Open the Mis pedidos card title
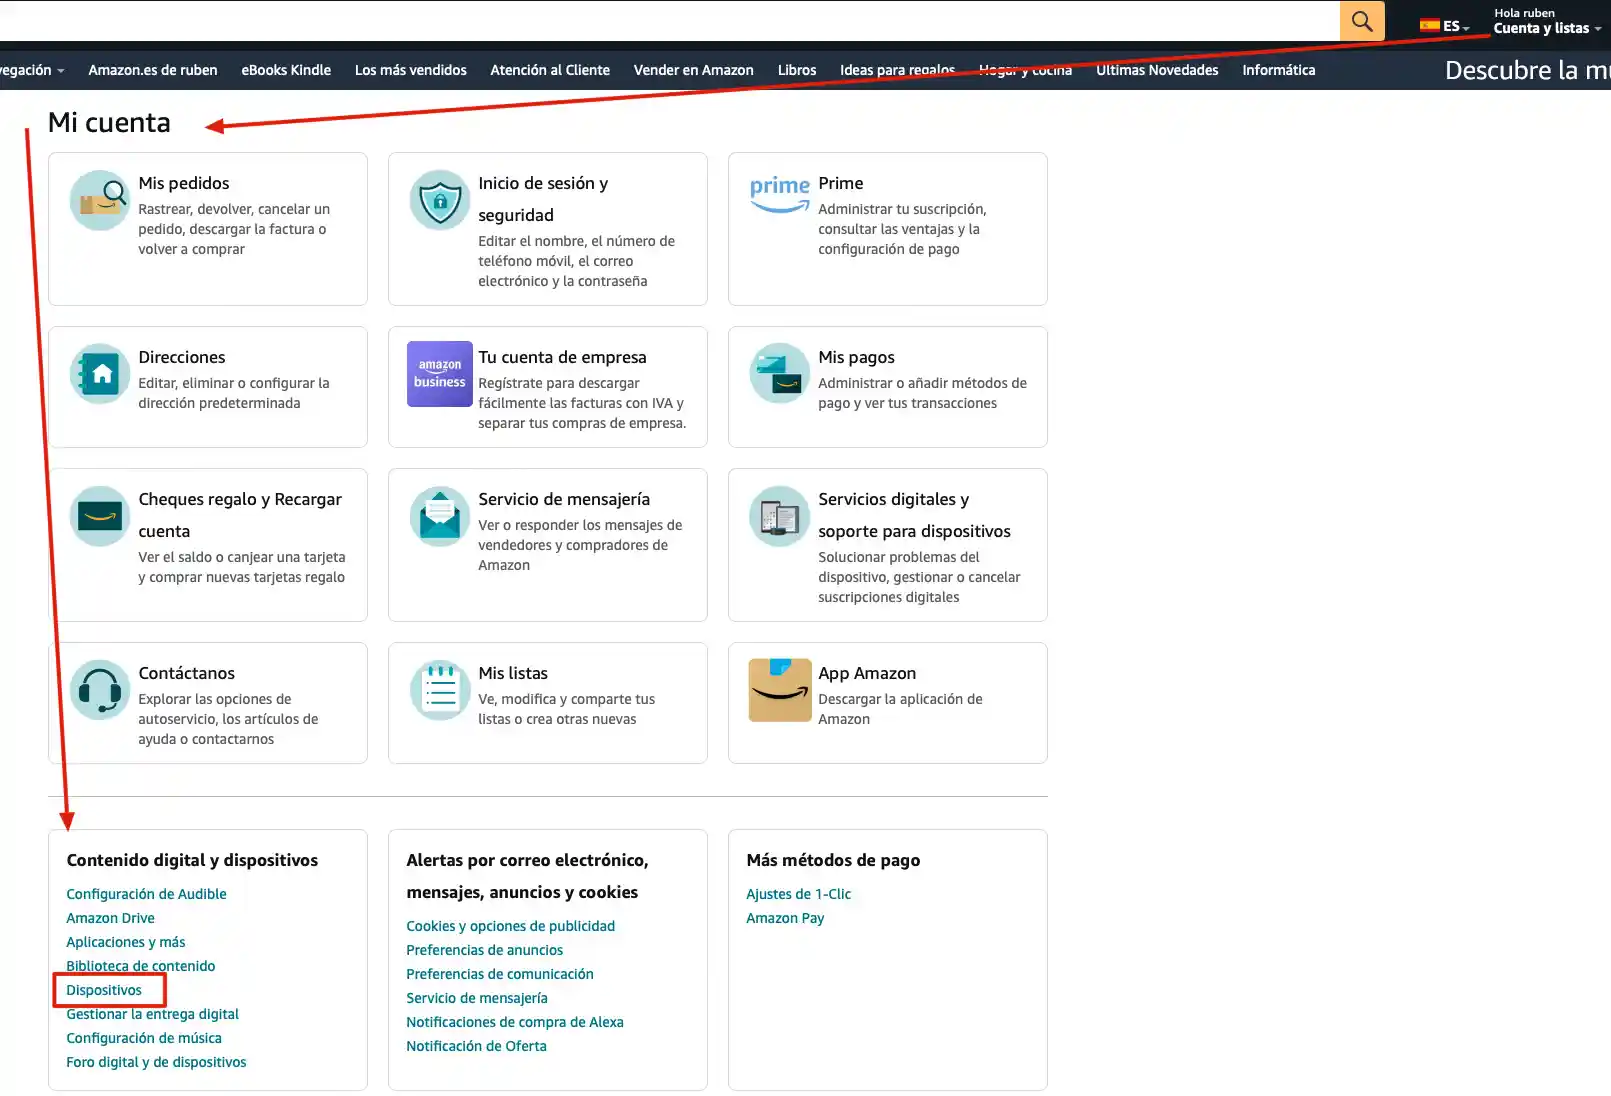1611x1096 pixels. 184,183
